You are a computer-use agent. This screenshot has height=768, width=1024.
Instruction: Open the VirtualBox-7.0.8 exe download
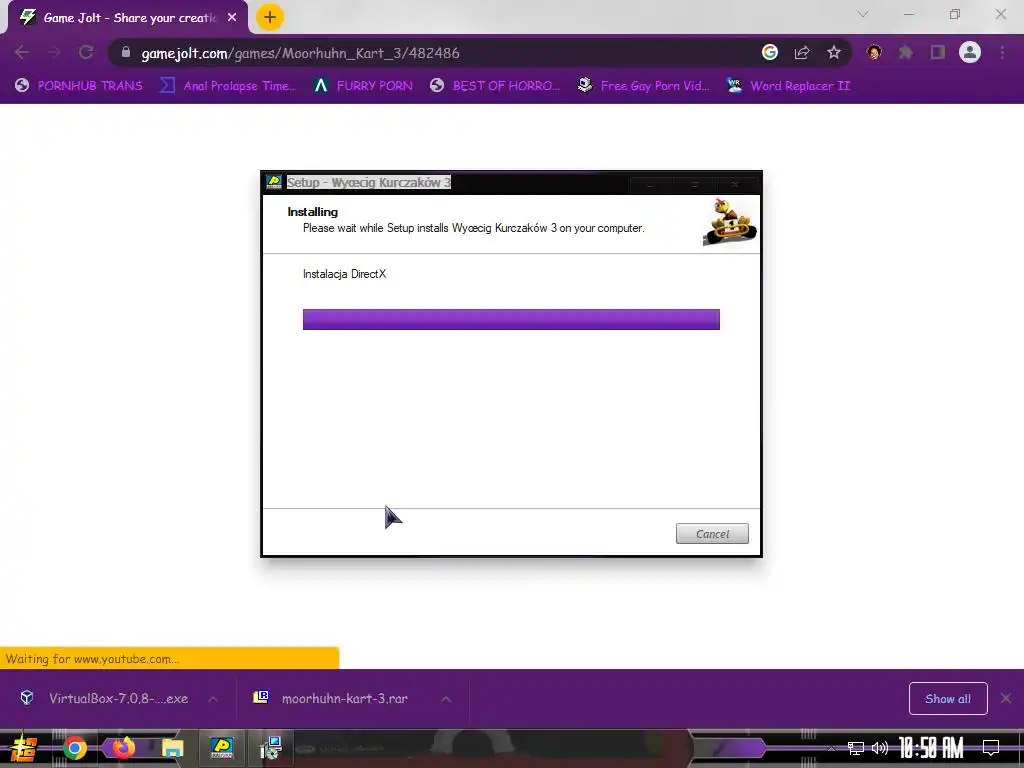(x=118, y=698)
